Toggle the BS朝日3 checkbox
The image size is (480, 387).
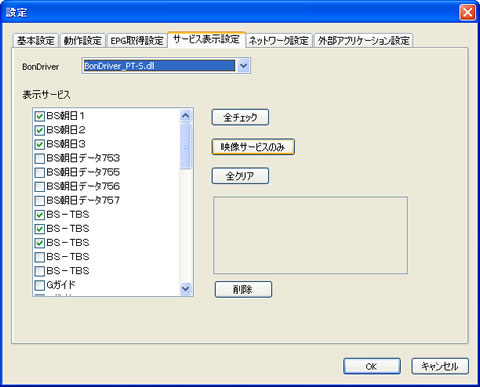pyautogui.click(x=40, y=144)
